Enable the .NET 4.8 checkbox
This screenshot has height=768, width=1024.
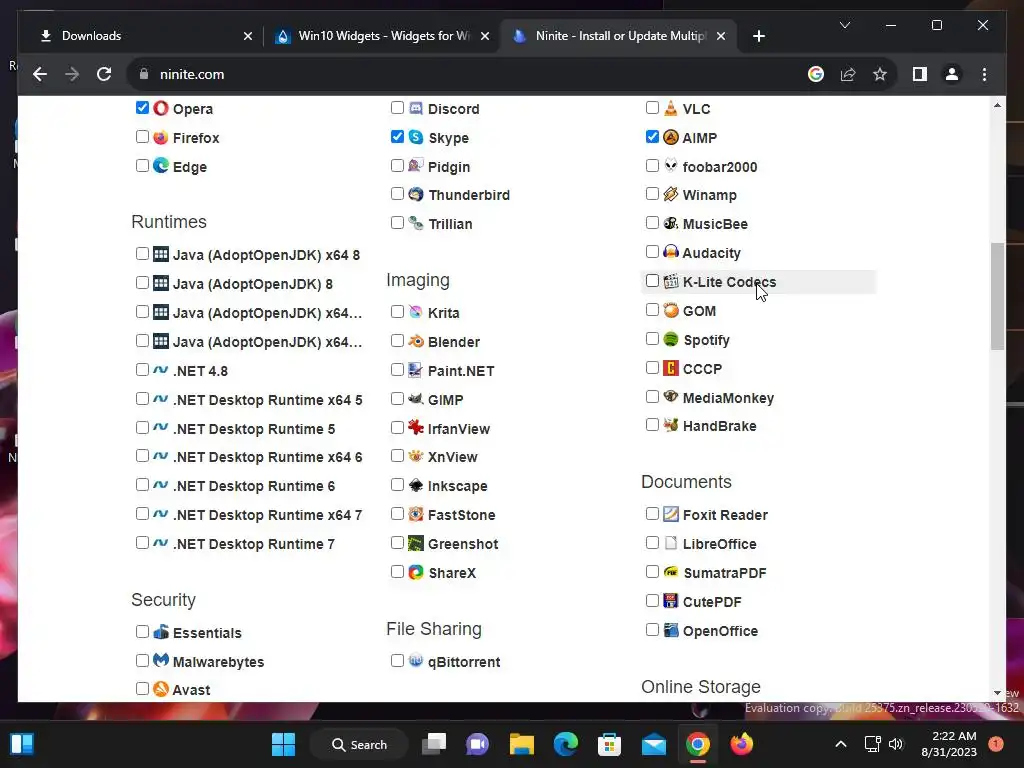click(x=142, y=370)
